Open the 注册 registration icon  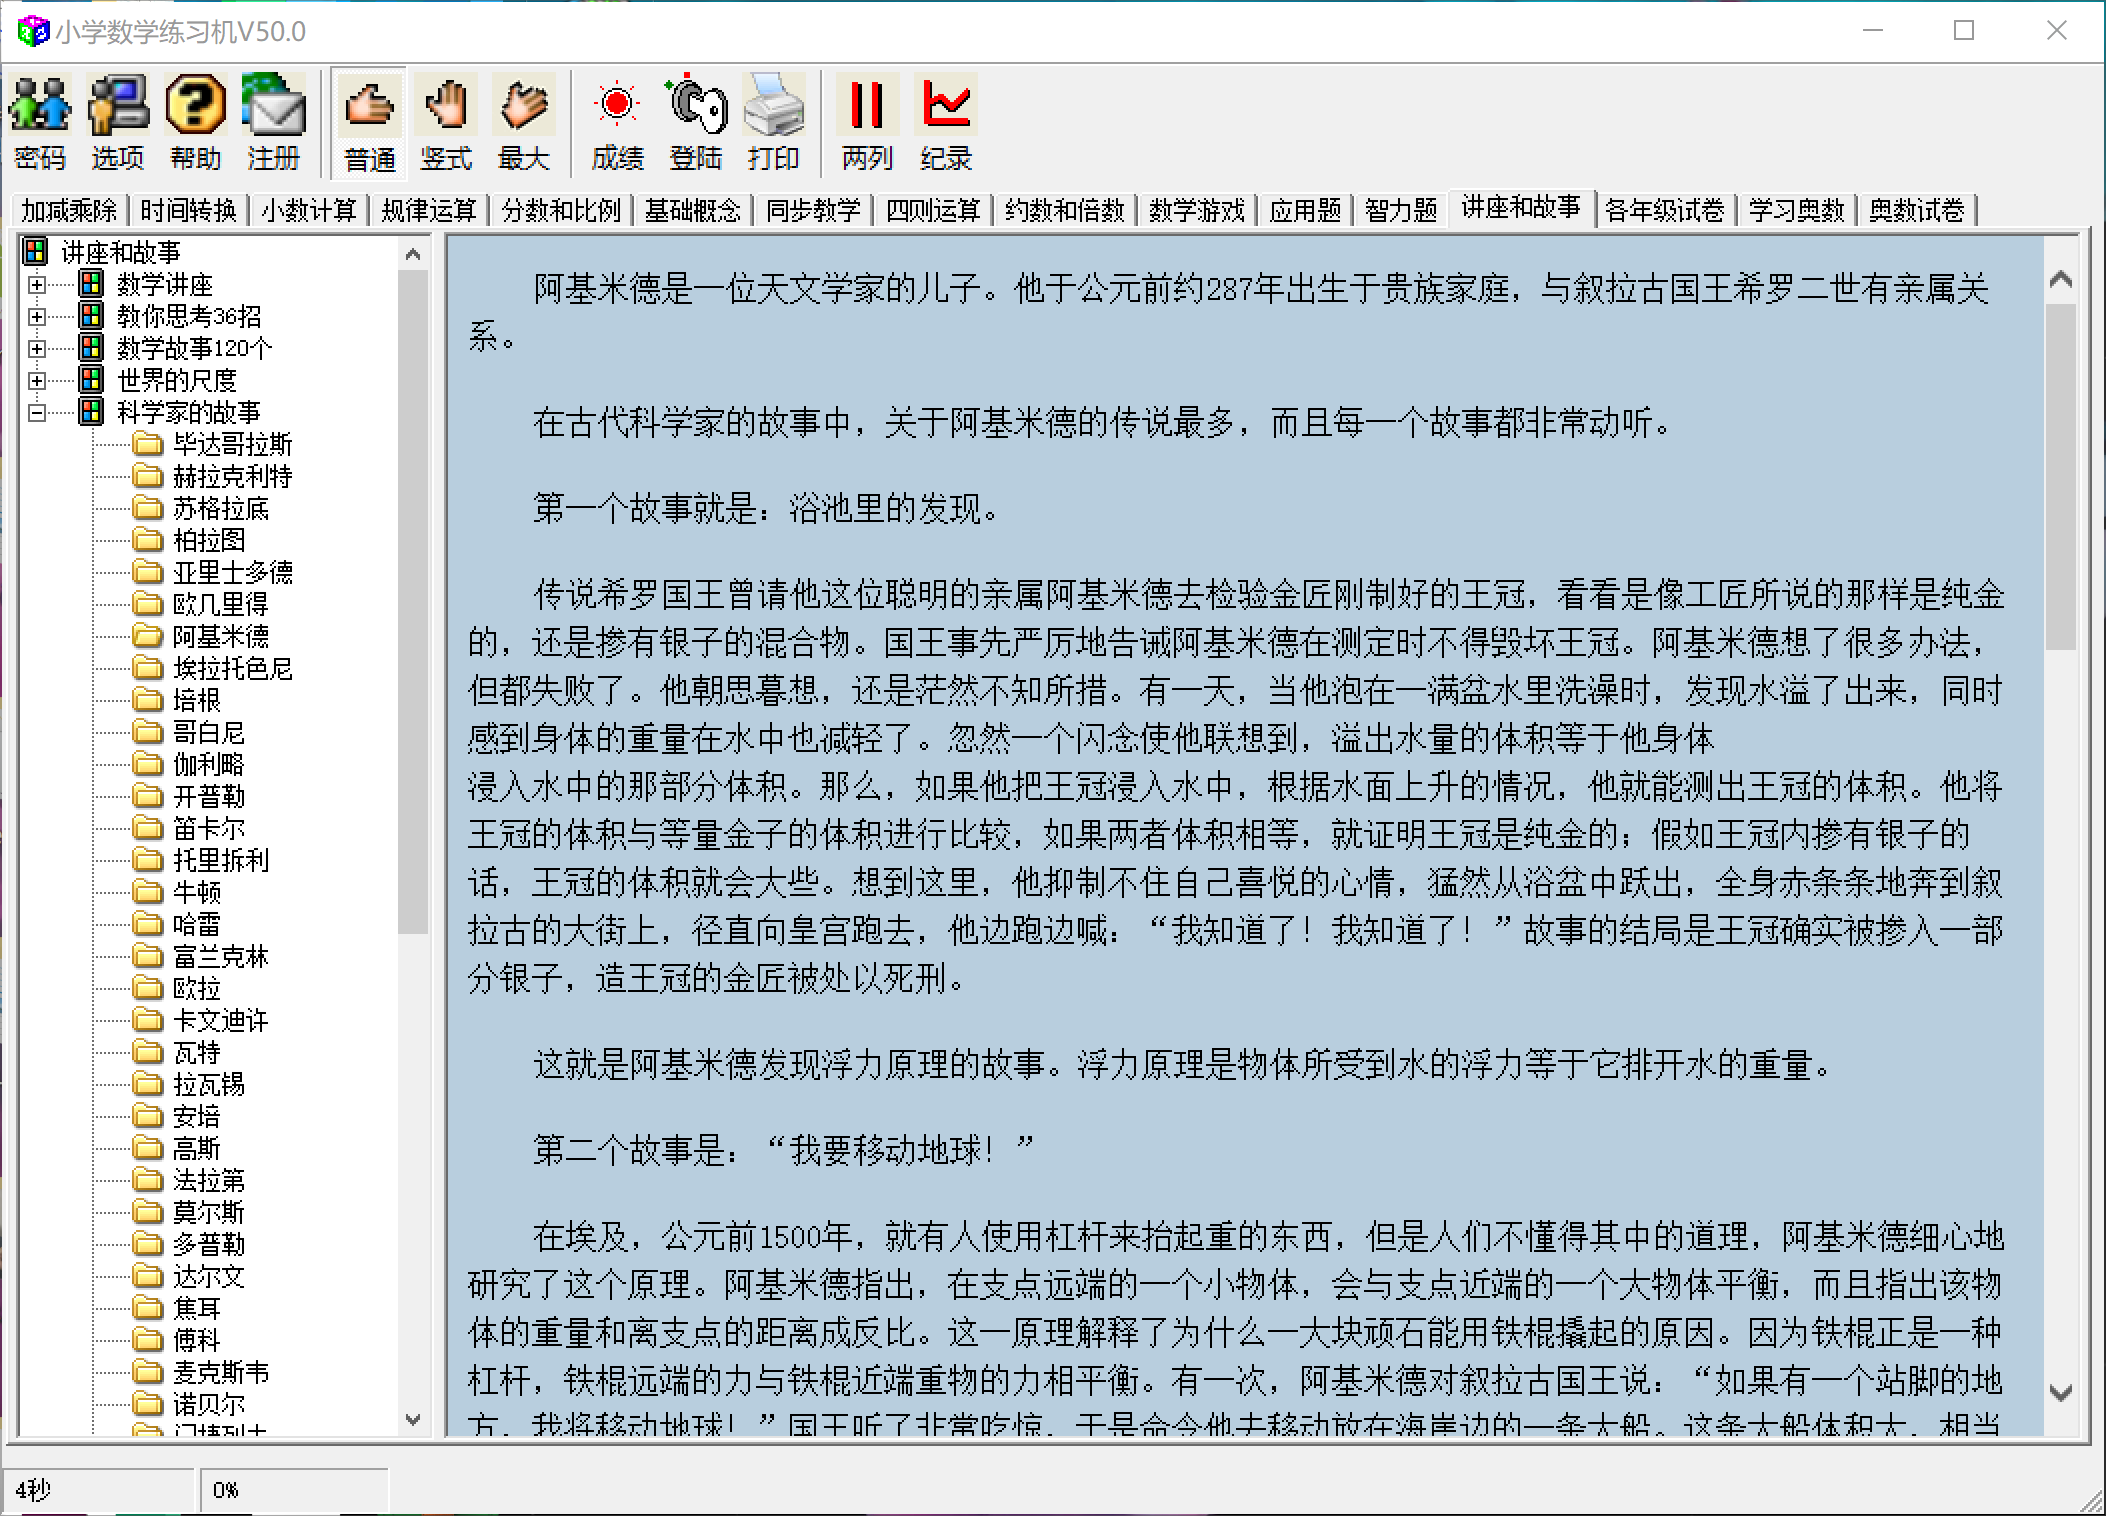[x=273, y=123]
